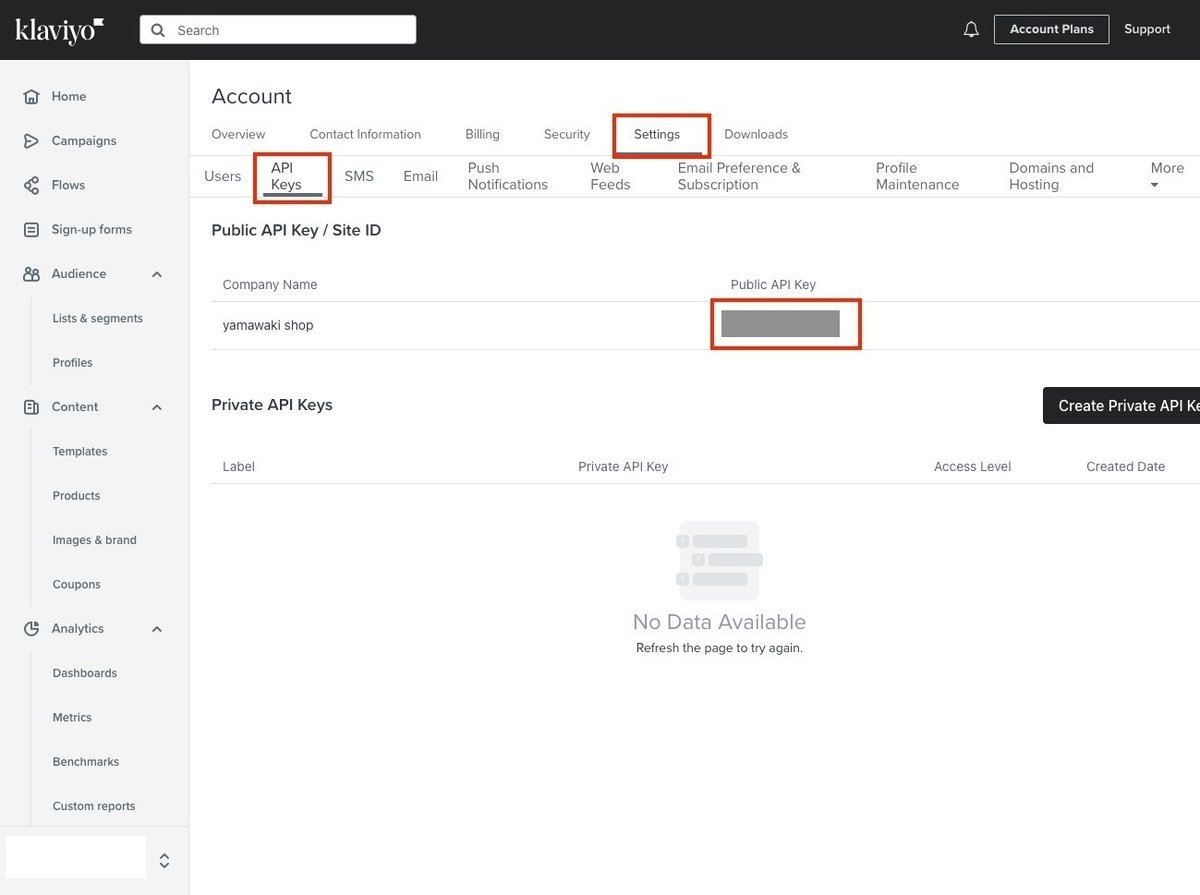Viewport: 1200px width, 895px height.
Task: Collapse the Analytics section chevron
Action: (x=157, y=629)
